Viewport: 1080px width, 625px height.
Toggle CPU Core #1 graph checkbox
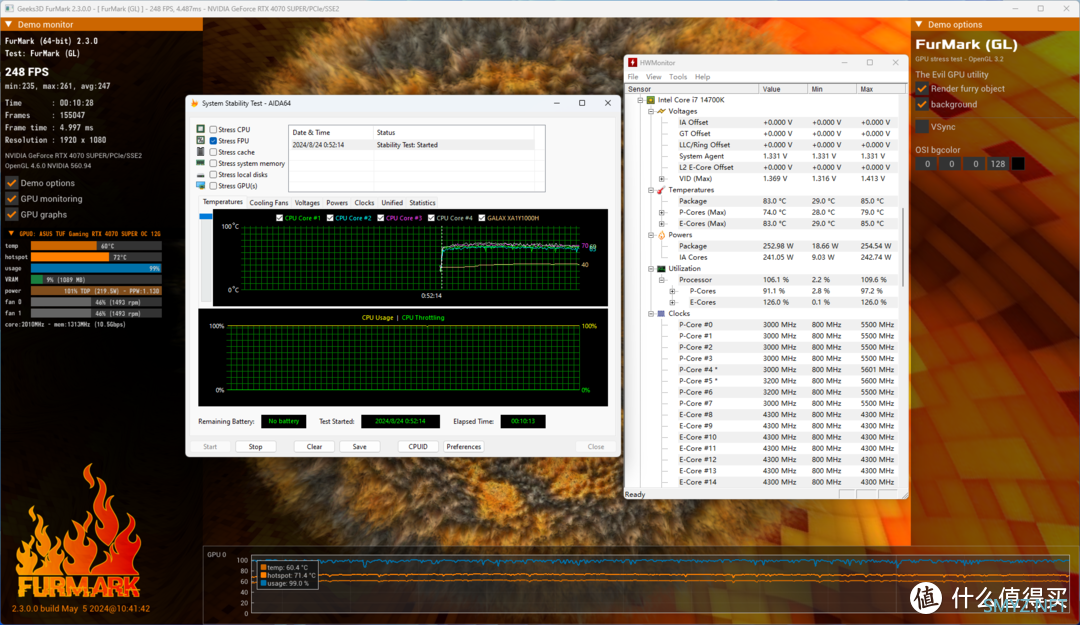point(280,218)
